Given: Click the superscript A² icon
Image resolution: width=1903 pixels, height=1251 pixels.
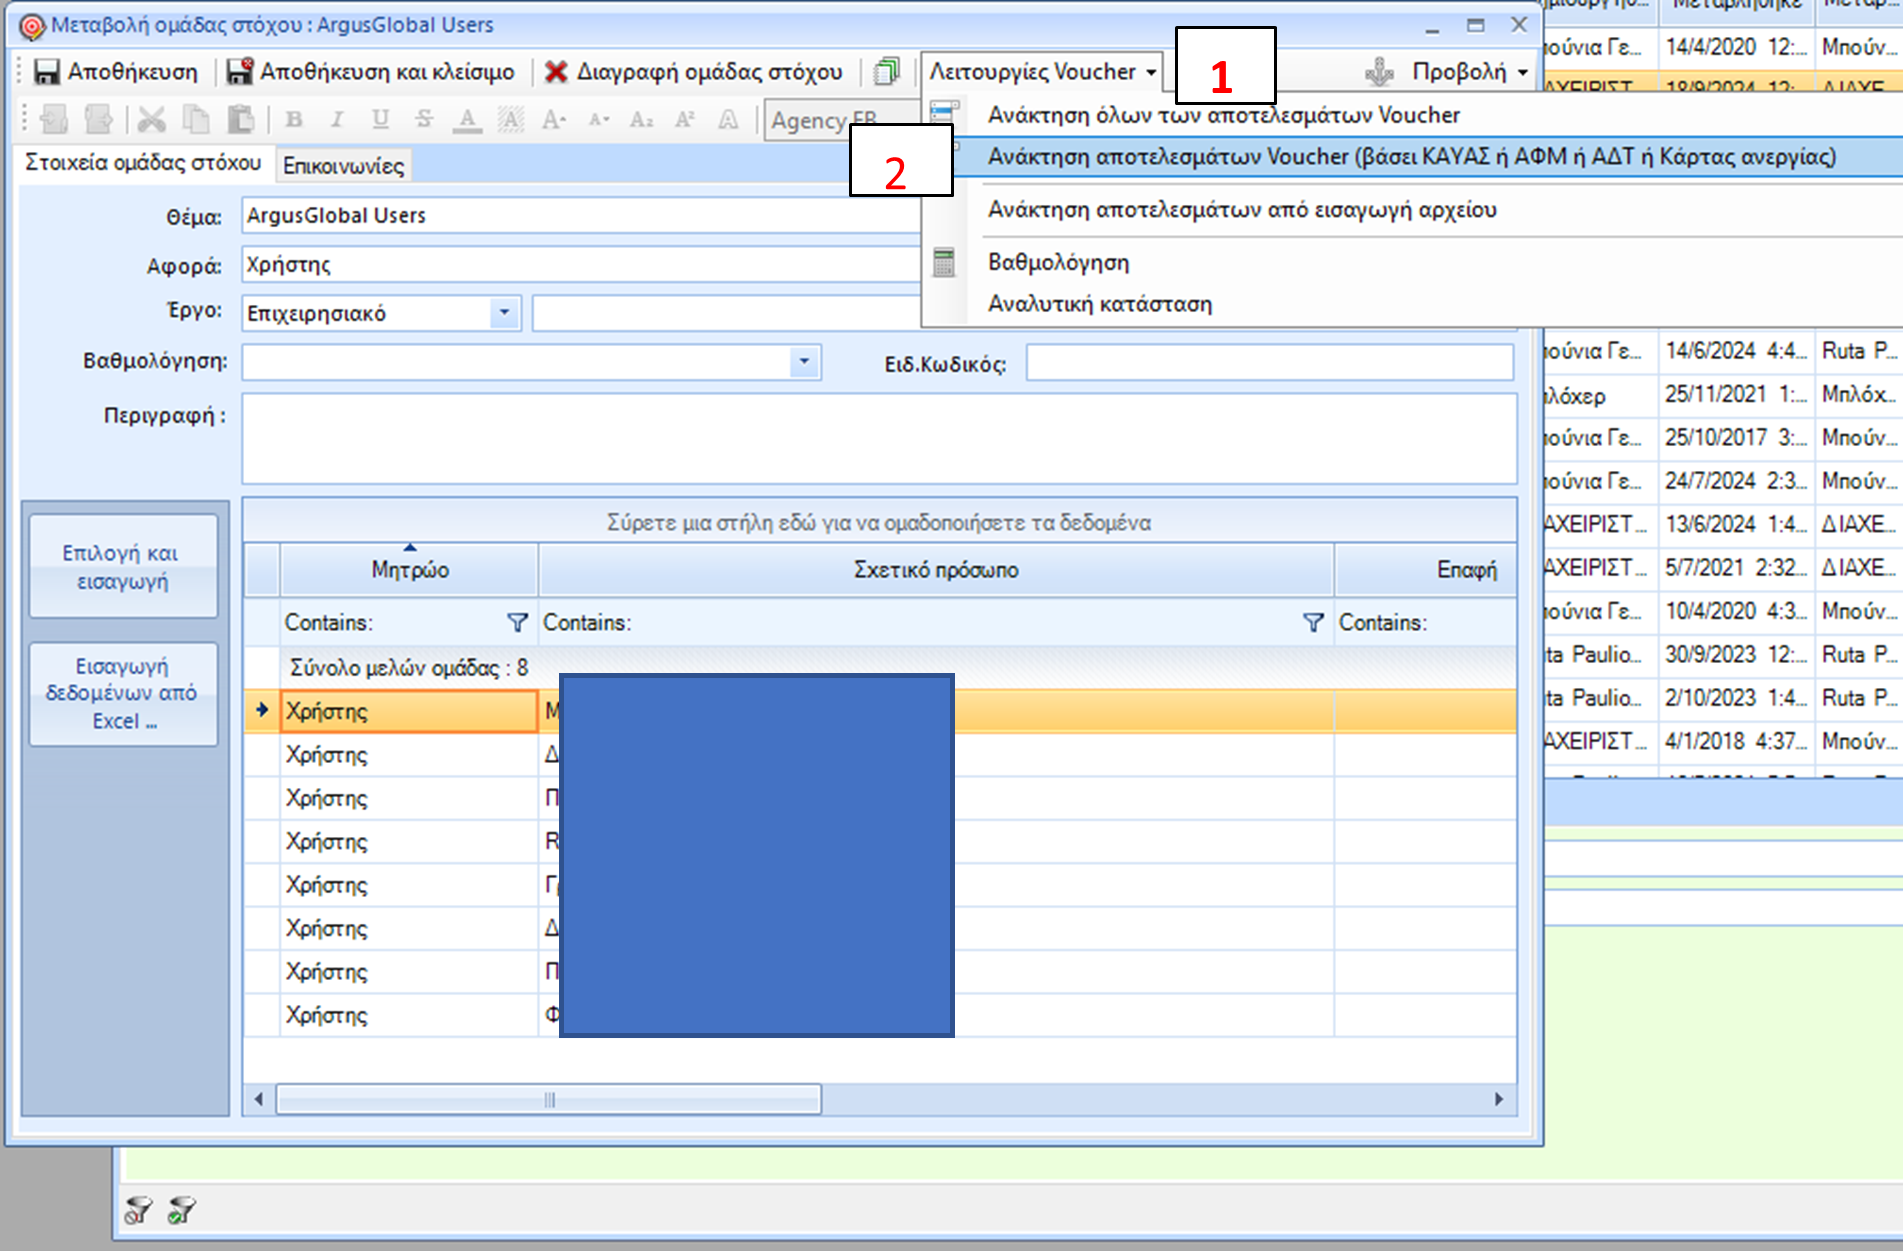Looking at the screenshot, I should tap(685, 120).
